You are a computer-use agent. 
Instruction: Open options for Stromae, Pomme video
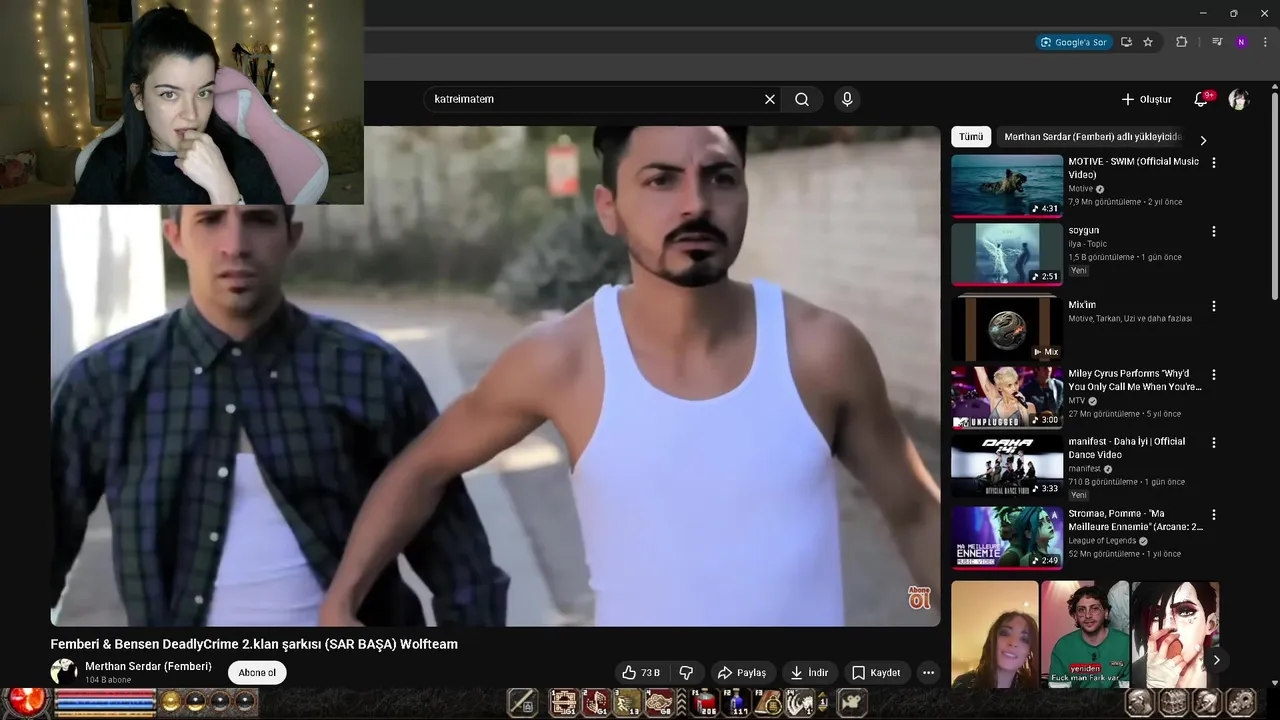tap(1214, 515)
